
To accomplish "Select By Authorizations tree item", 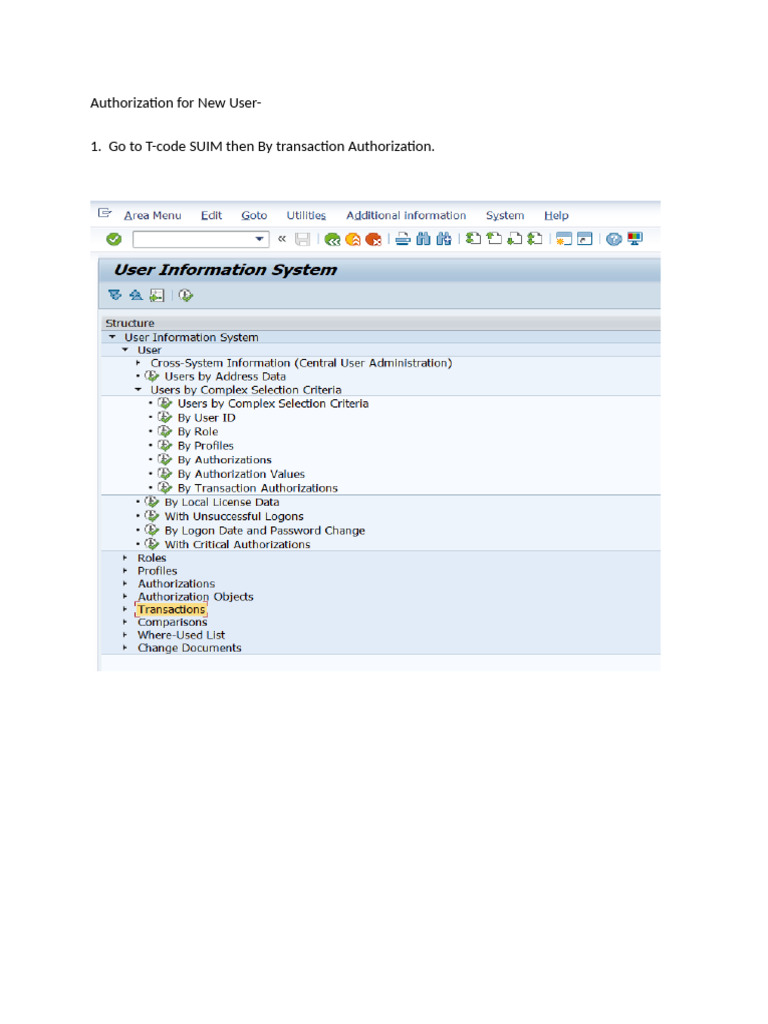I will click(x=224, y=460).
